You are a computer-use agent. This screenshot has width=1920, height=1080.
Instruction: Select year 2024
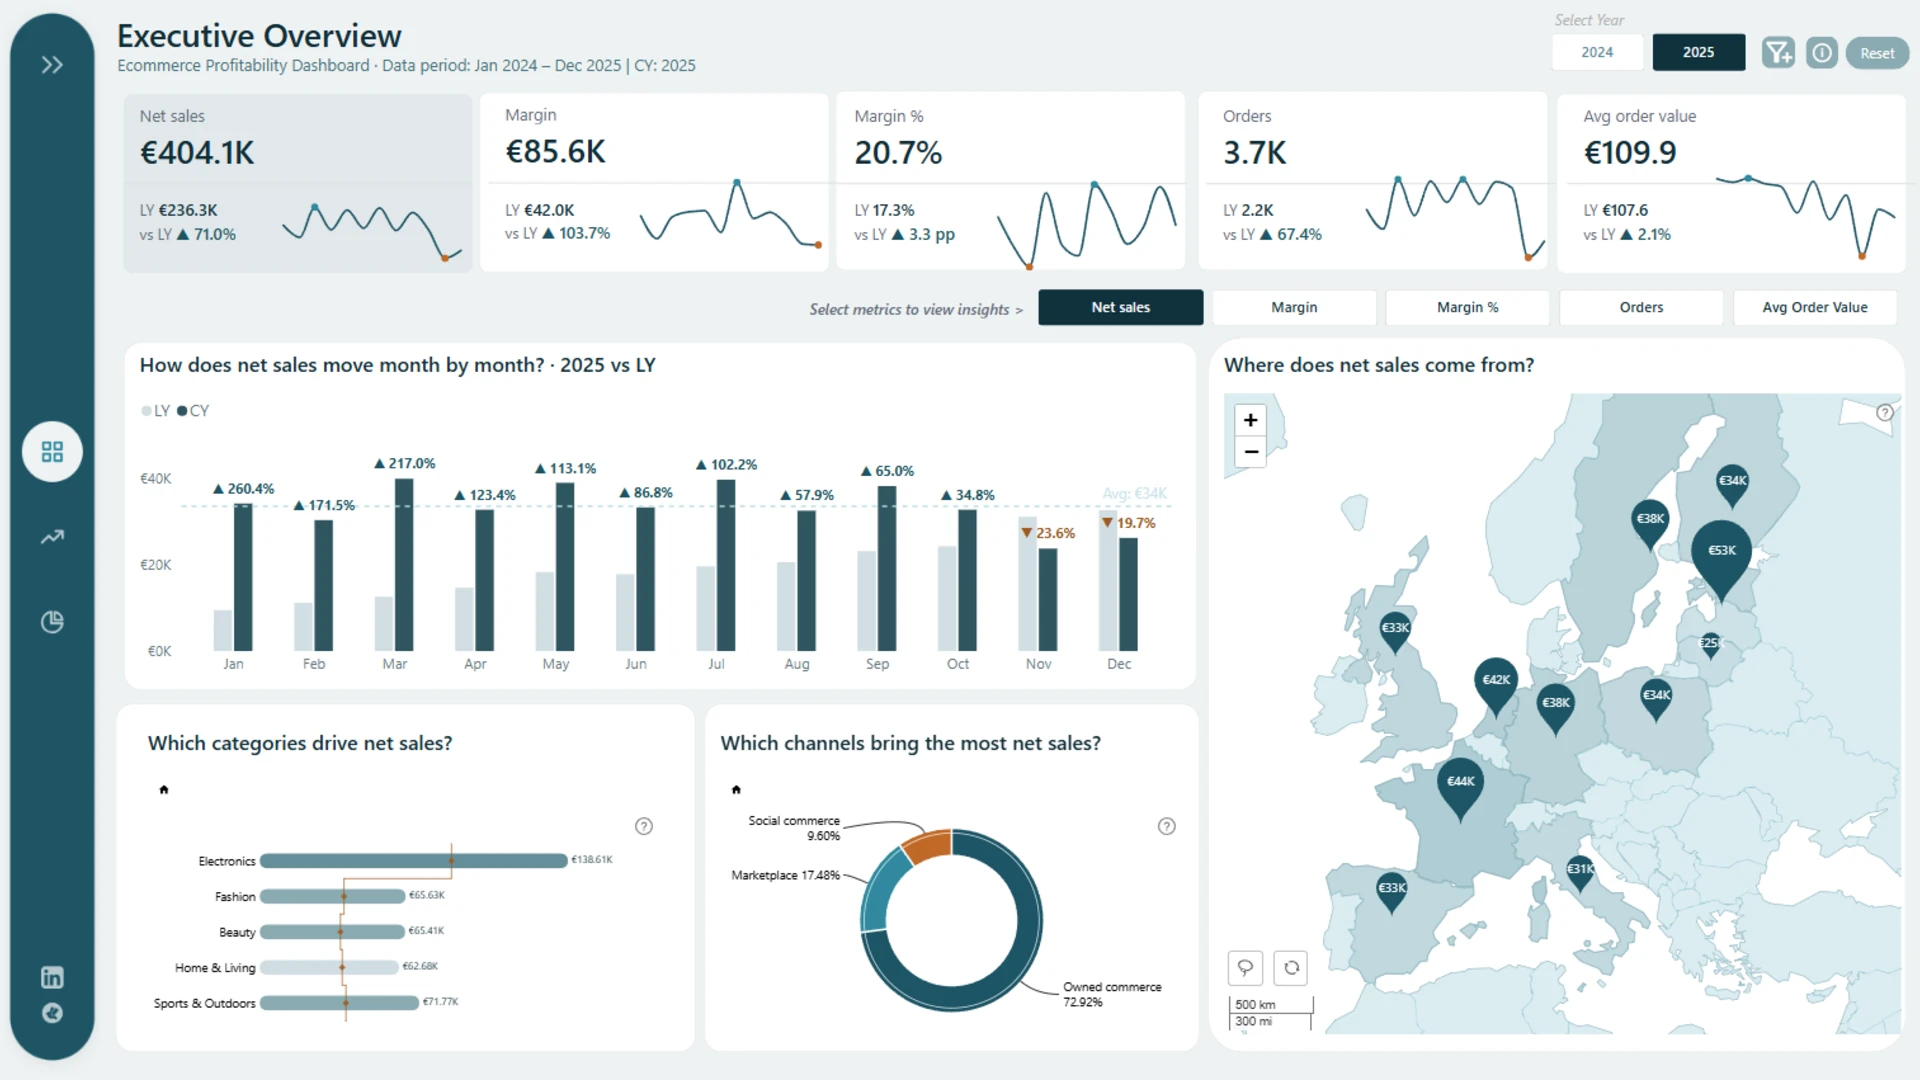1597,52
